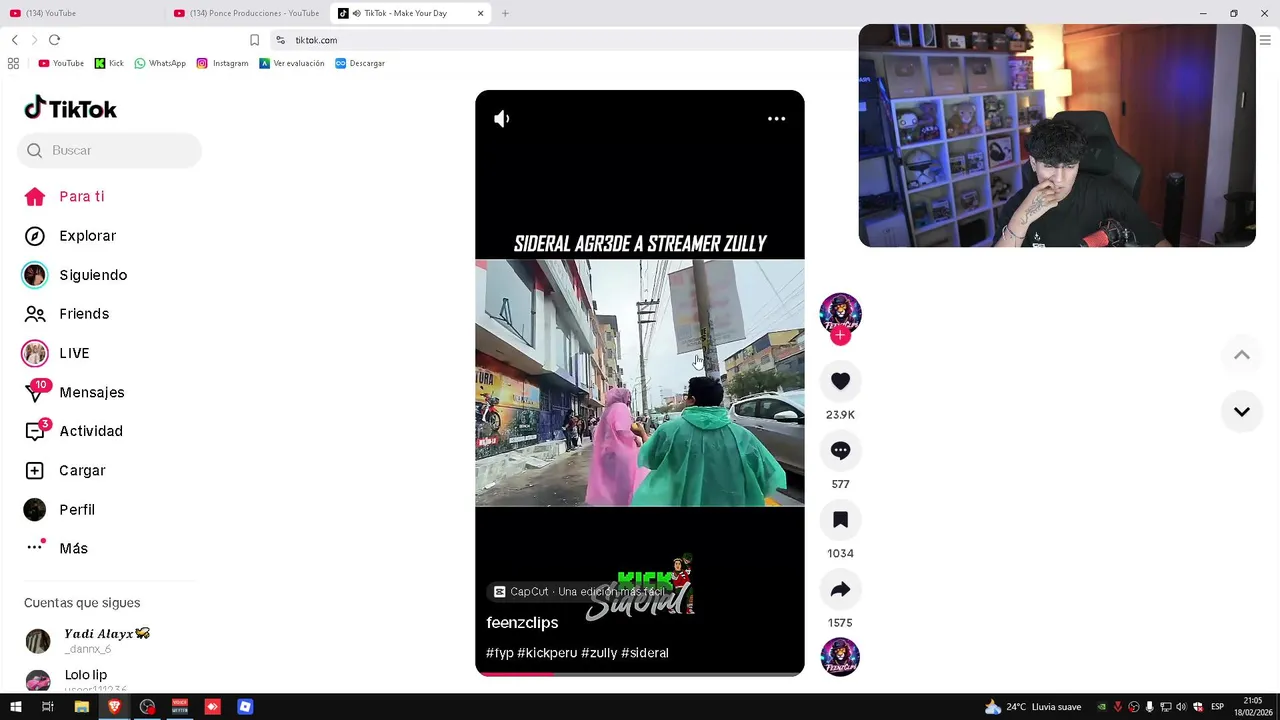Image resolution: width=1280 pixels, height=720 pixels.
Task: Switch the ESP input language
Action: 1217,707
